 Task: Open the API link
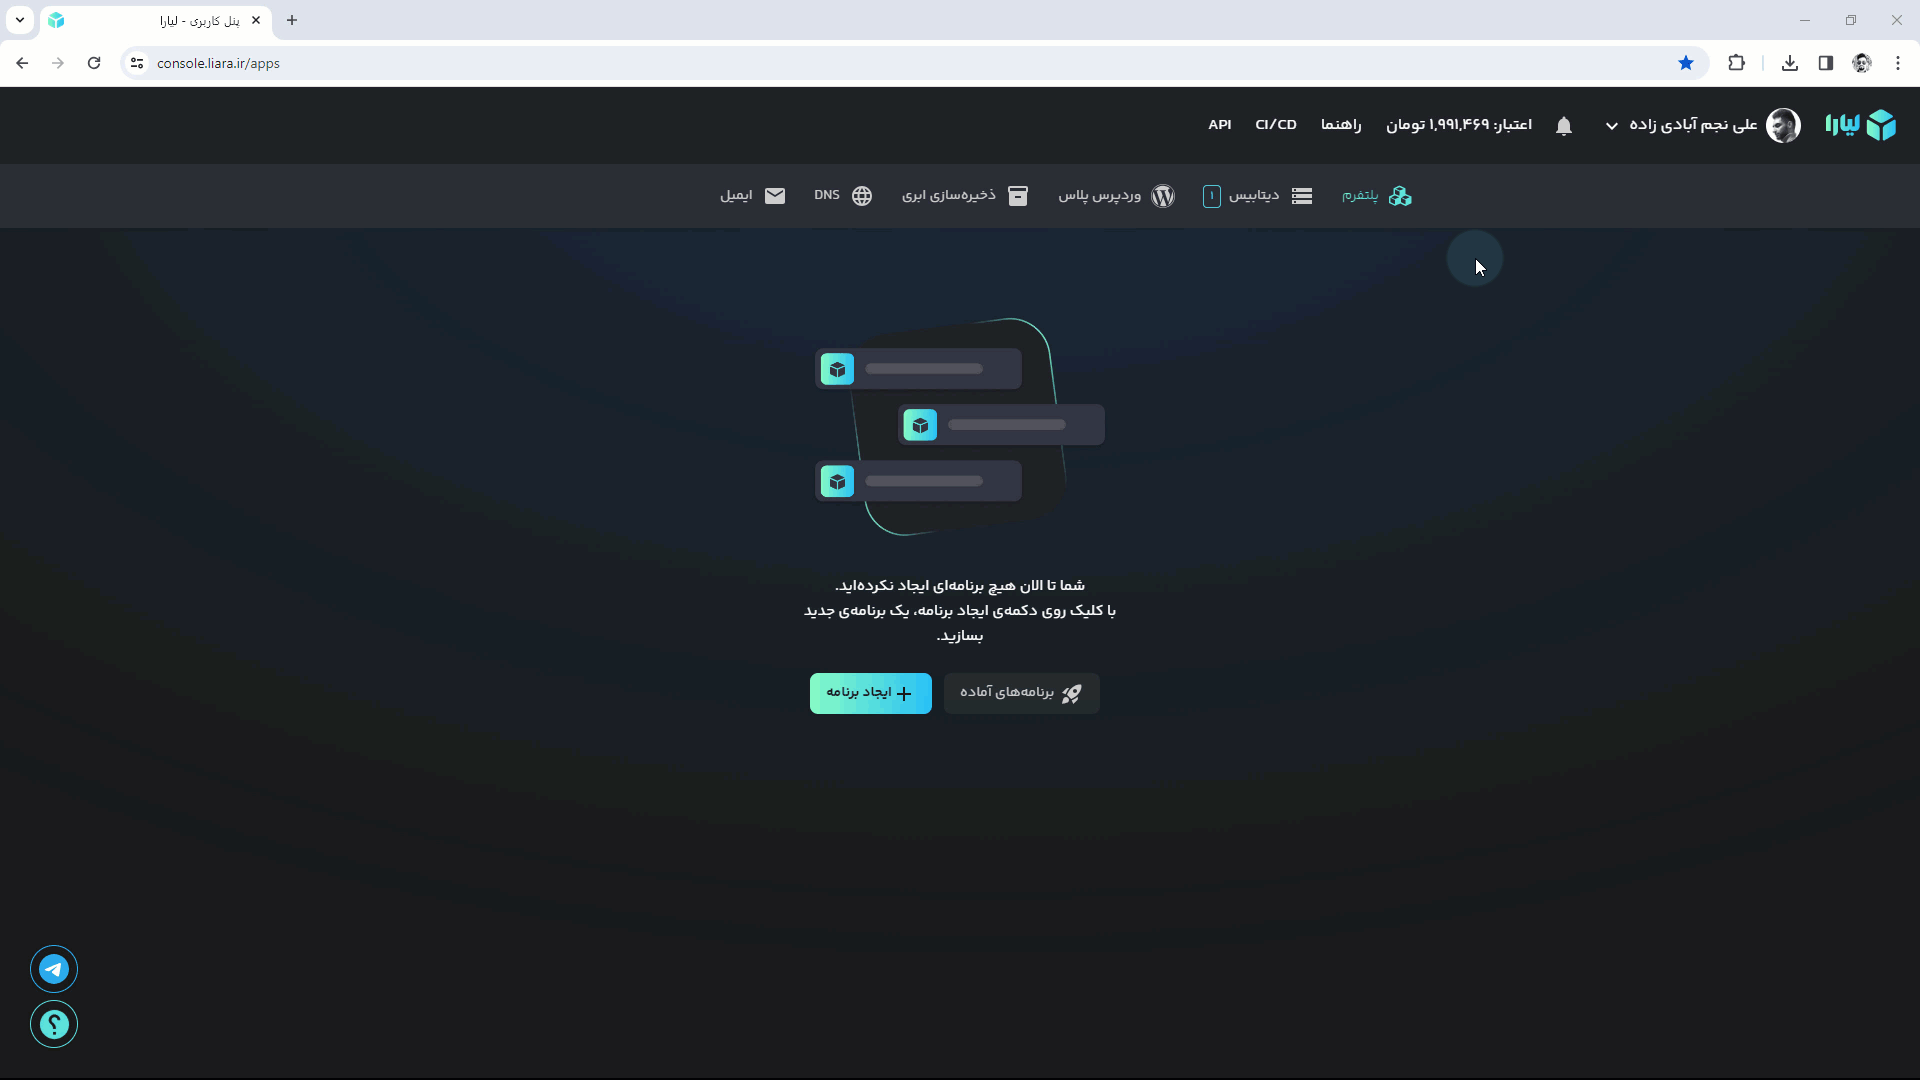(1220, 125)
